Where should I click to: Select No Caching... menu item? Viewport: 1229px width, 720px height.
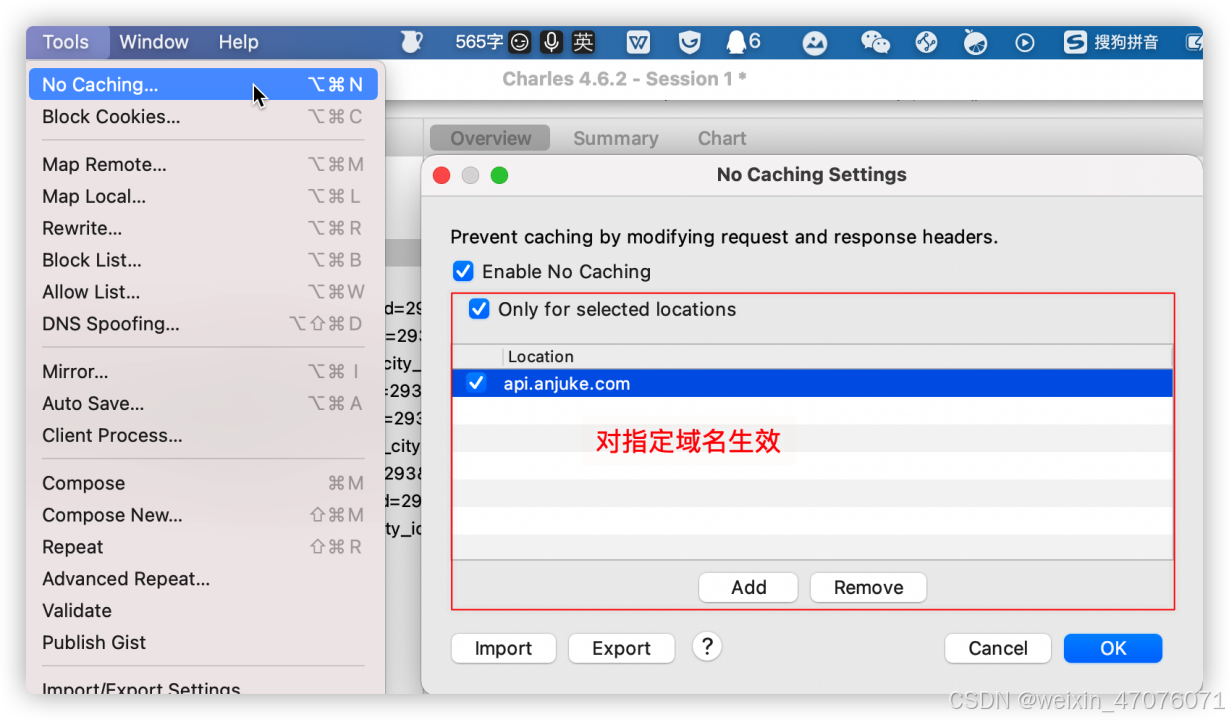pyautogui.click(x=203, y=85)
